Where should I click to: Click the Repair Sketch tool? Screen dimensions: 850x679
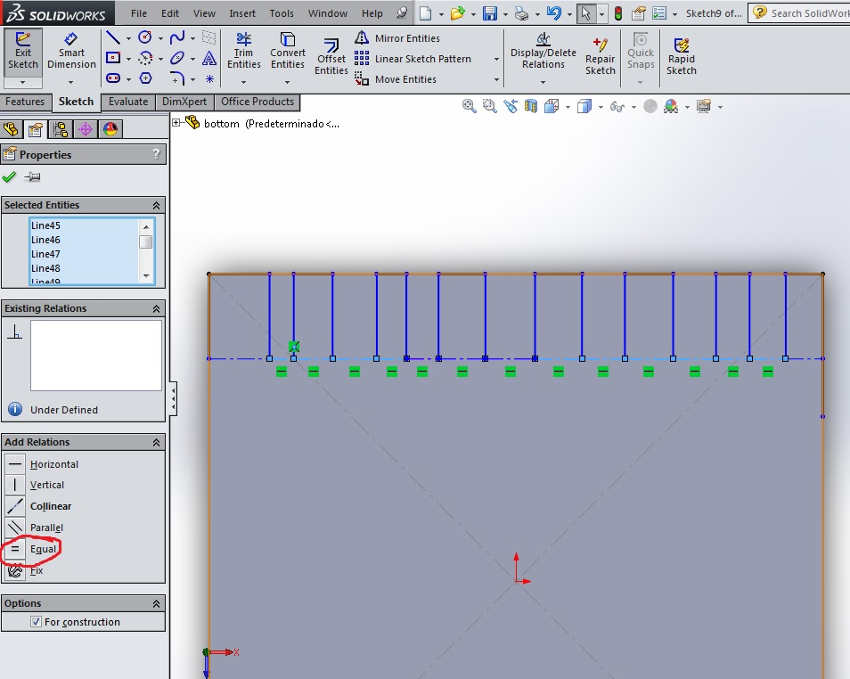point(600,57)
